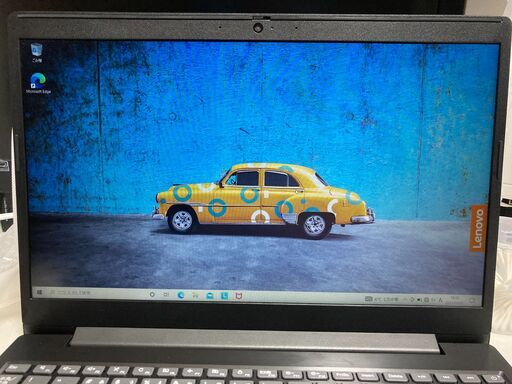Image resolution: width=512 pixels, height=384 pixels.
Task: Switch IME input mode indicator A
Action: [440, 300]
